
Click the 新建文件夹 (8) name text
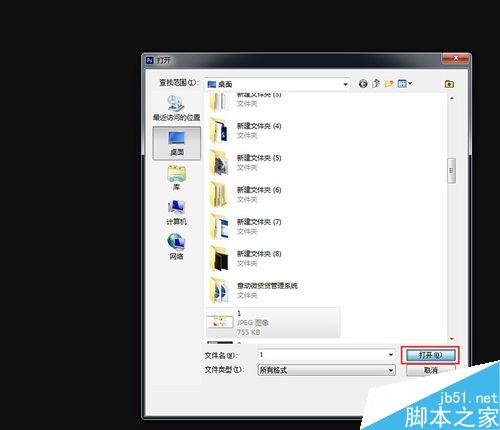click(x=259, y=254)
